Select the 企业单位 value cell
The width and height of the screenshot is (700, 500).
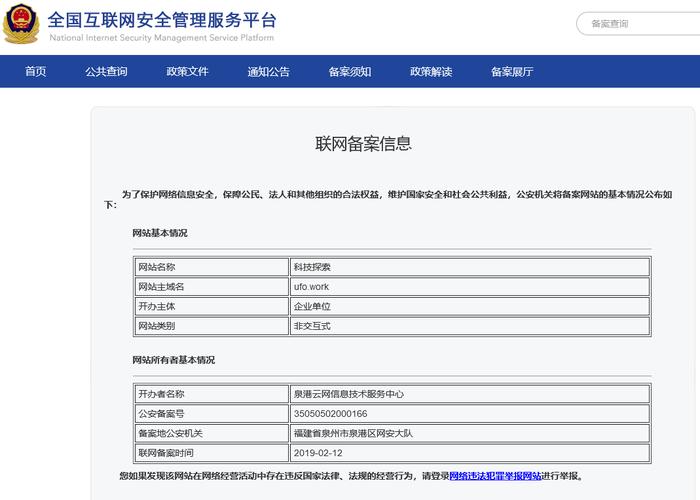470,306
